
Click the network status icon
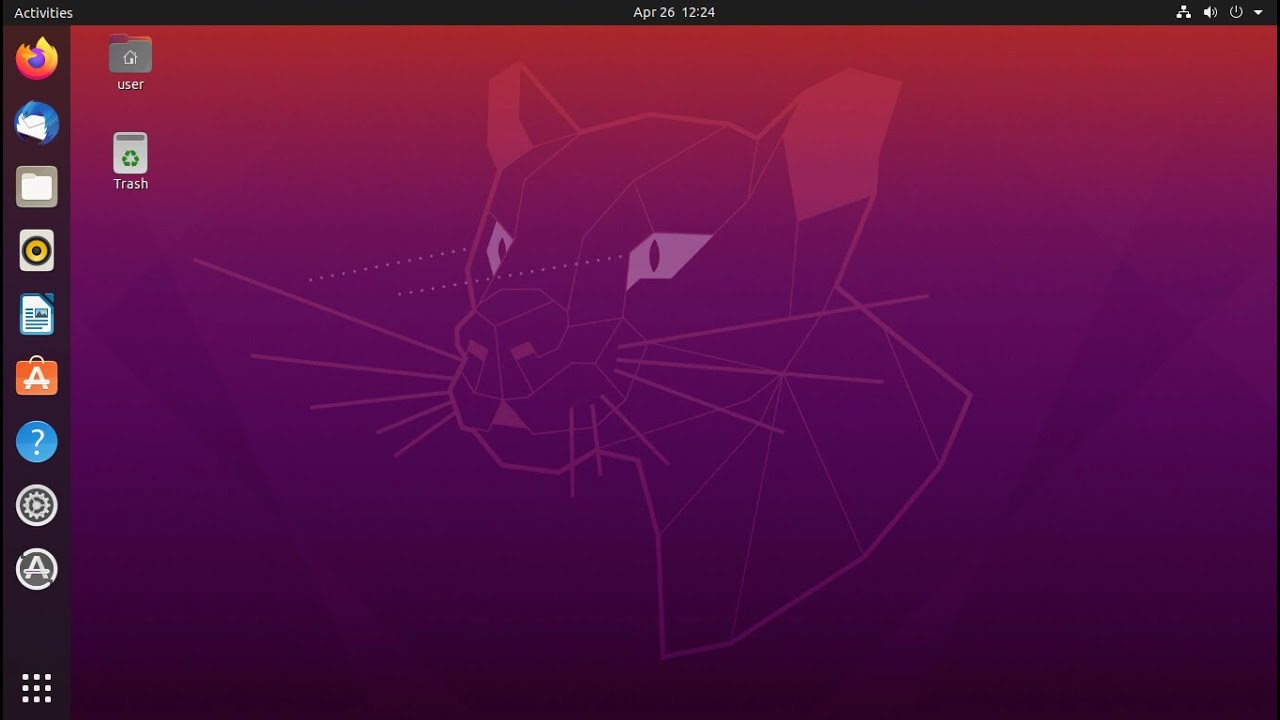1184,13
